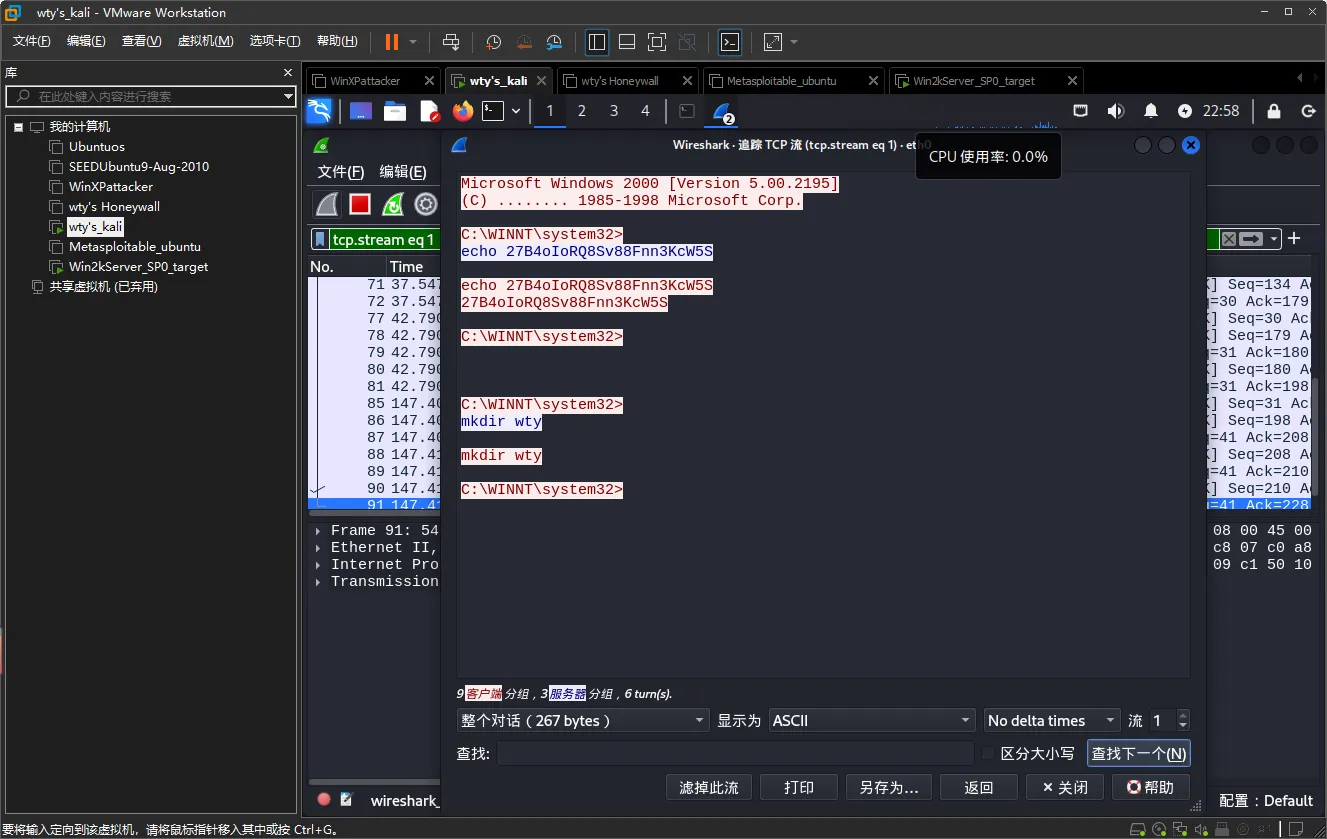Click the VMware pause virtual machine icon

[x=391, y=41]
